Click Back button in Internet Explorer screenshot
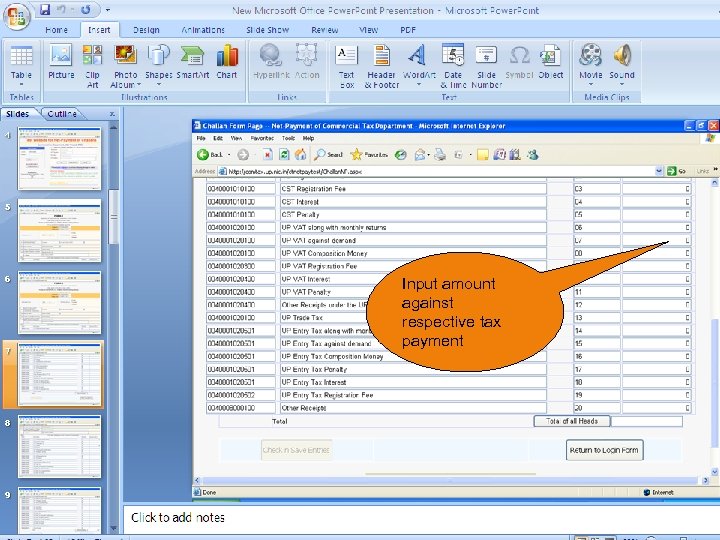The width and height of the screenshot is (720, 540). [x=210, y=155]
